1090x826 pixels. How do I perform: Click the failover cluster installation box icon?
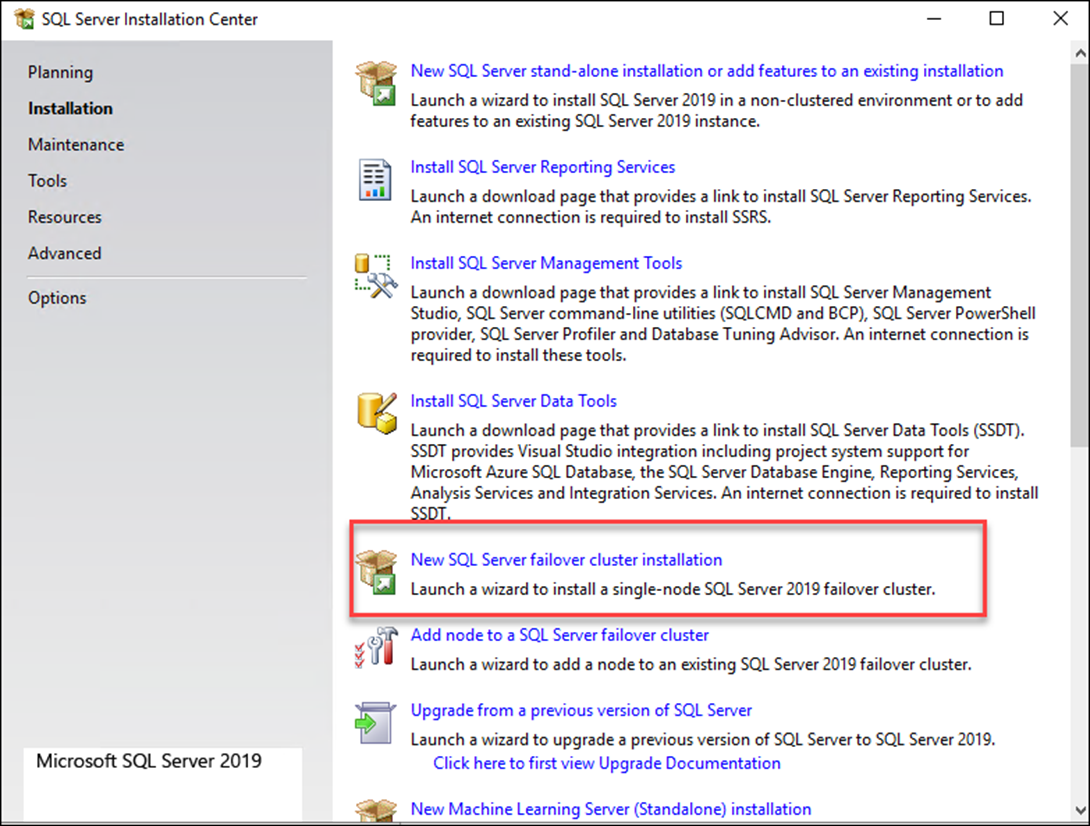[376, 572]
